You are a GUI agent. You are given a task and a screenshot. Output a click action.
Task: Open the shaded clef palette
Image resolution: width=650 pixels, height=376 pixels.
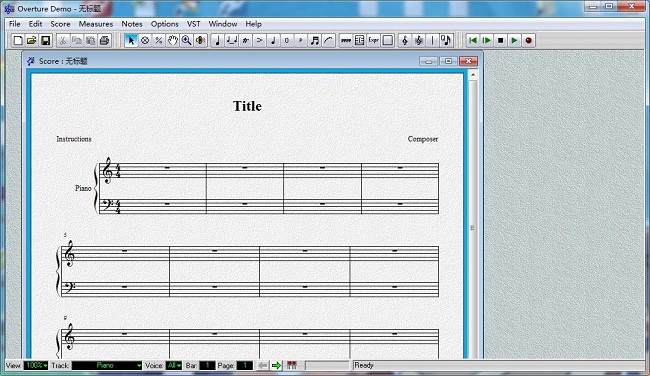coord(419,41)
